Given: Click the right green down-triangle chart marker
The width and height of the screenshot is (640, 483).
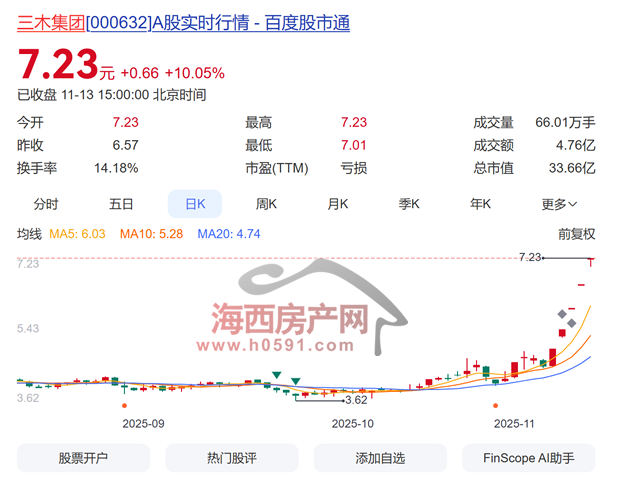Looking at the screenshot, I should coord(297,381).
